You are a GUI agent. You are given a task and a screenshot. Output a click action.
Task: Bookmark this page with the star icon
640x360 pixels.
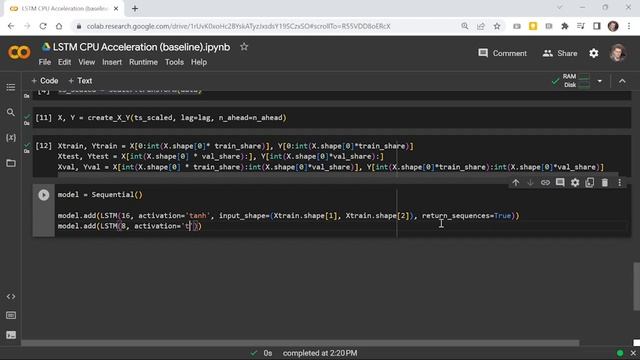497,26
